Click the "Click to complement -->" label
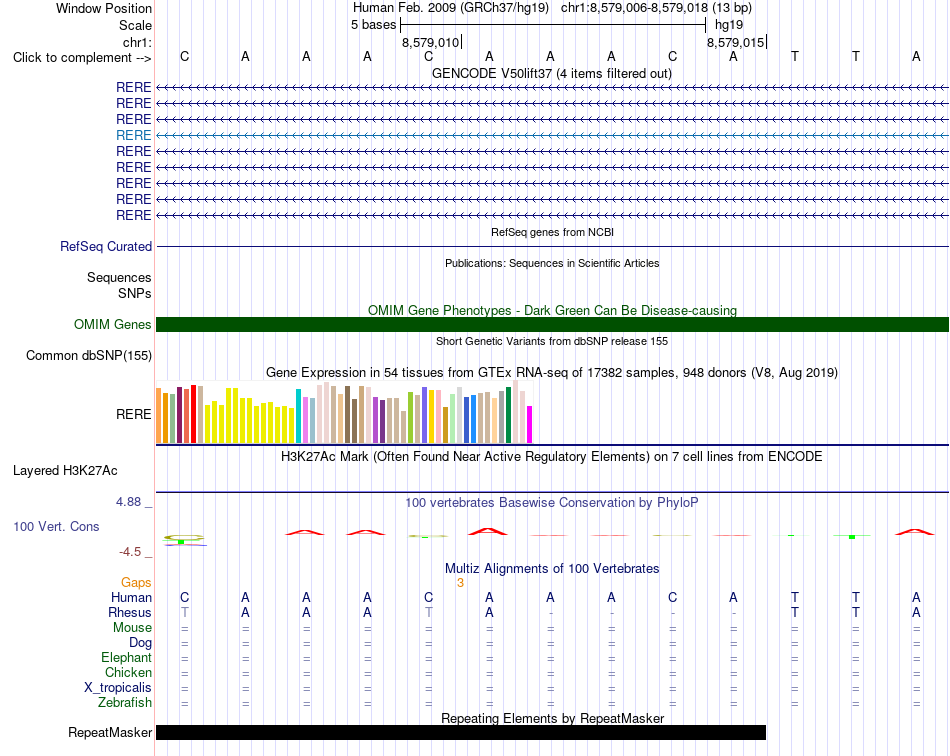This screenshot has width=950, height=756. (82, 58)
